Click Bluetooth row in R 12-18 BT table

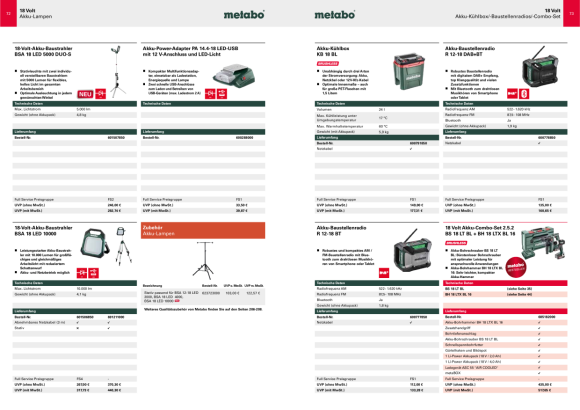click(x=377, y=300)
